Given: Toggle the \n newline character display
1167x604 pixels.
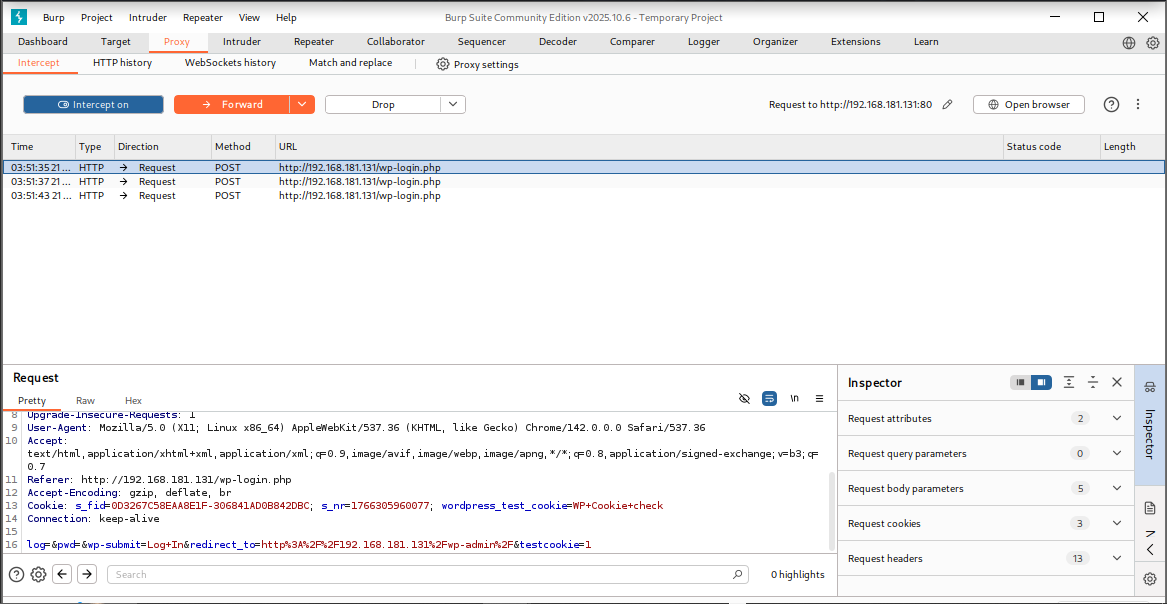Looking at the screenshot, I should [x=794, y=398].
